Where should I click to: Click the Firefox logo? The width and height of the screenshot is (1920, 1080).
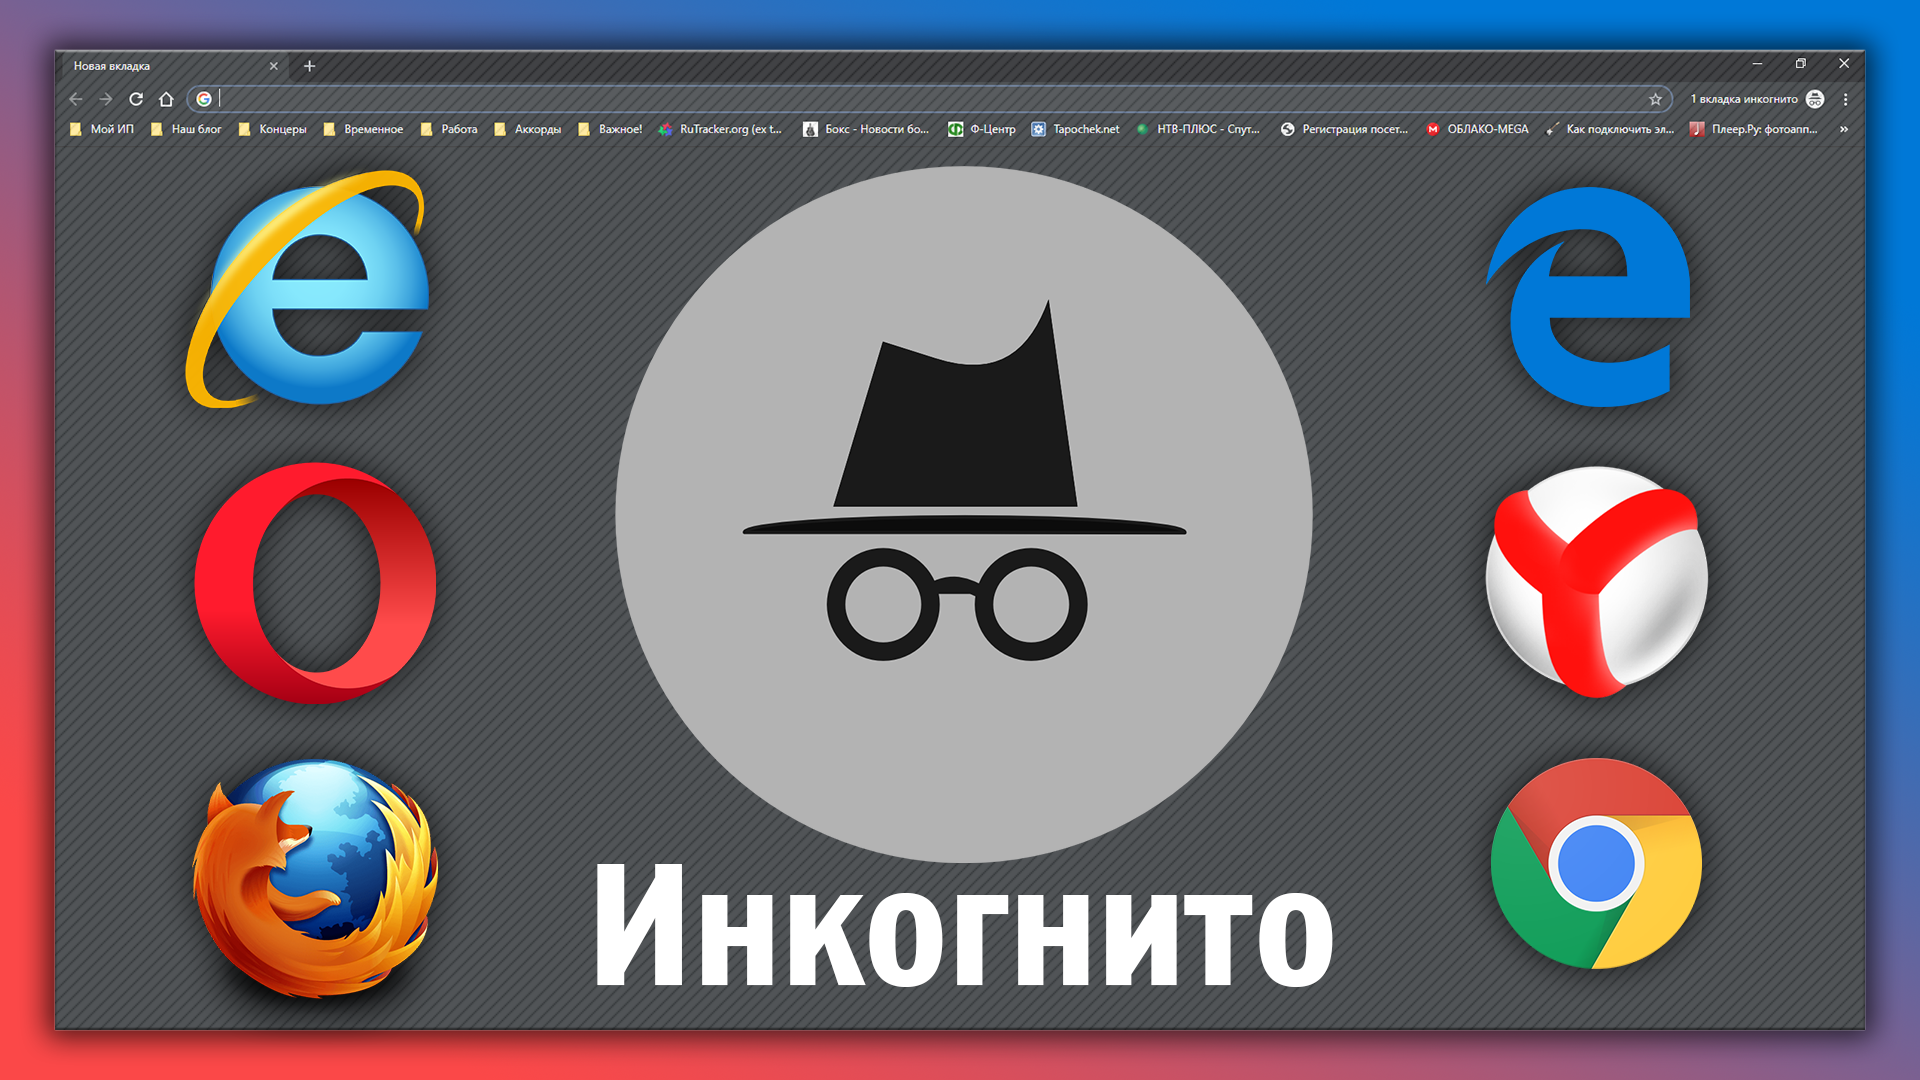315,878
